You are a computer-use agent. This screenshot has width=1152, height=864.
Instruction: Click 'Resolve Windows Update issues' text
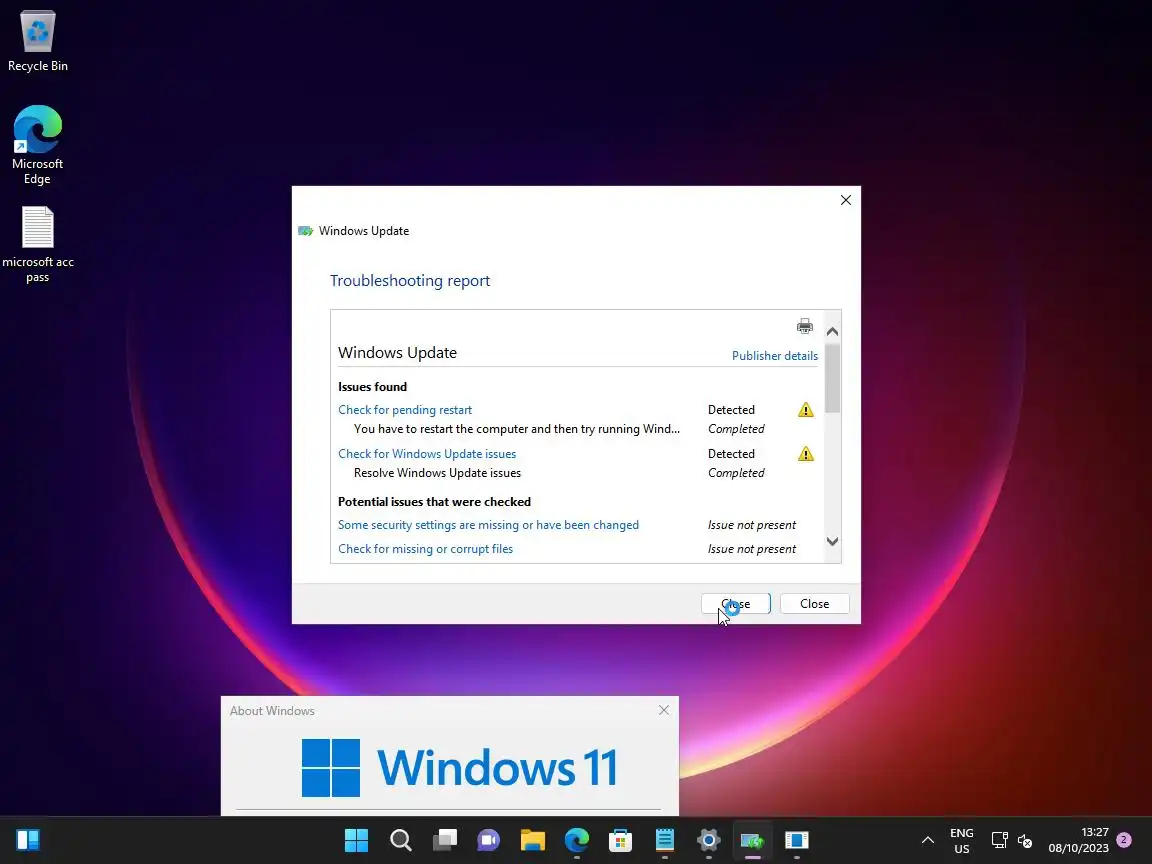[437, 473]
